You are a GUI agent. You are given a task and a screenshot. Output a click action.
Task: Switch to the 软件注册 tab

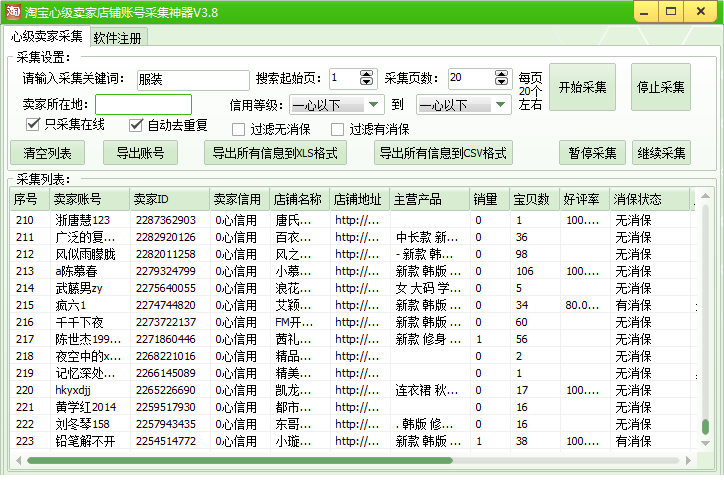point(117,38)
